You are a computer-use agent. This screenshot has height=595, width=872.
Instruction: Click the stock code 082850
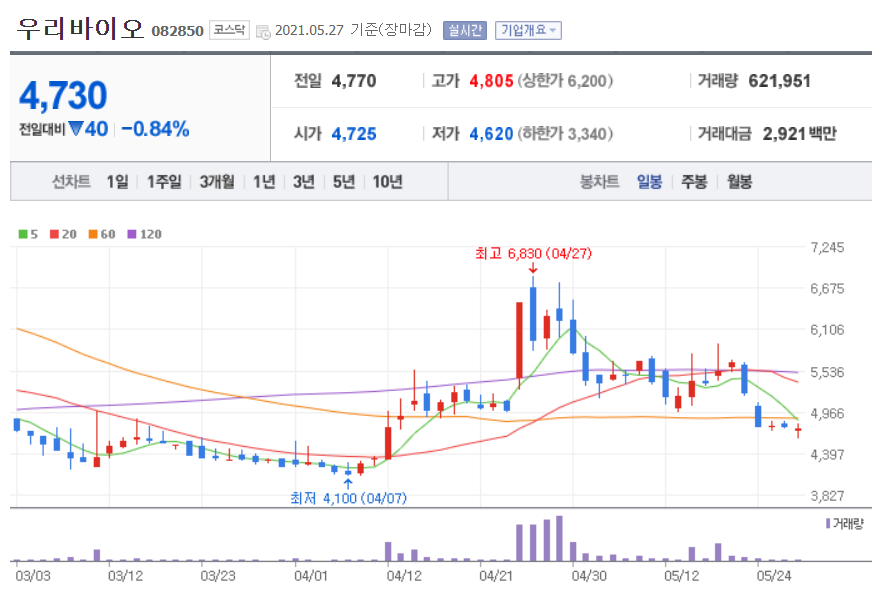click(177, 31)
